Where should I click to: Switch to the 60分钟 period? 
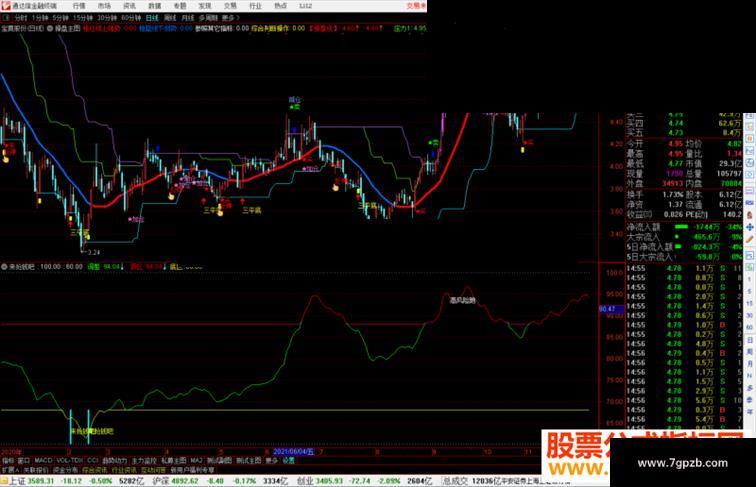pos(131,18)
